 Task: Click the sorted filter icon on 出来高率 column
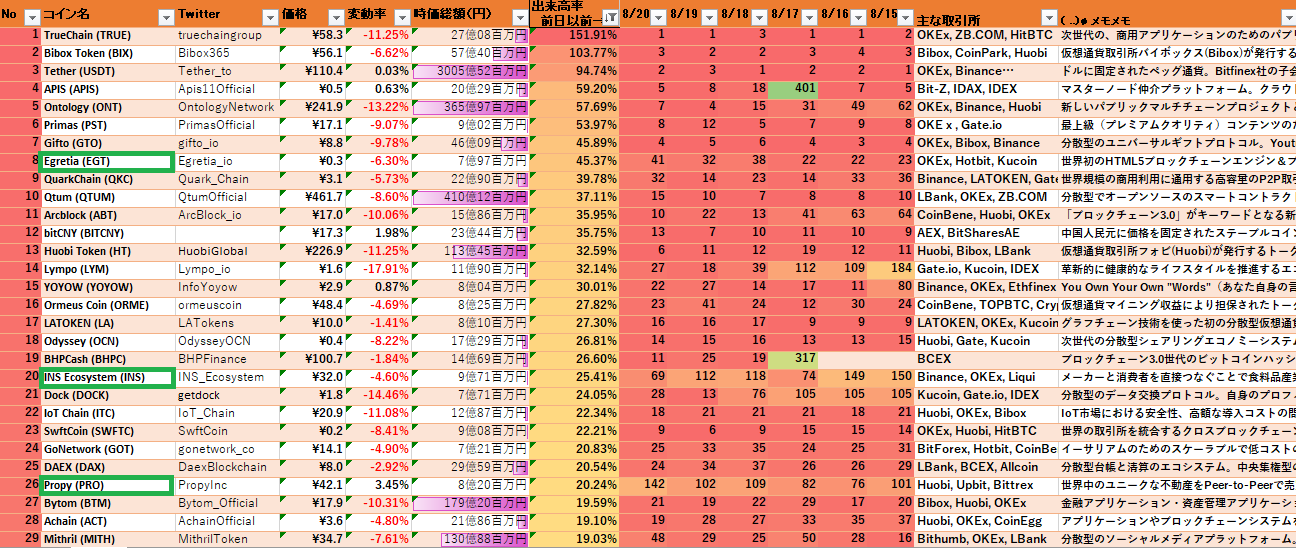pyautogui.click(x=609, y=17)
